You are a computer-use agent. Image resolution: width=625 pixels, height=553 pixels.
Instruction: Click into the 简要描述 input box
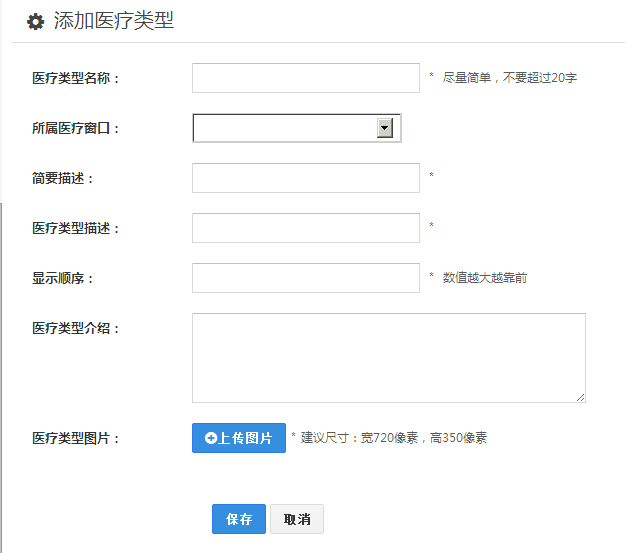(305, 178)
